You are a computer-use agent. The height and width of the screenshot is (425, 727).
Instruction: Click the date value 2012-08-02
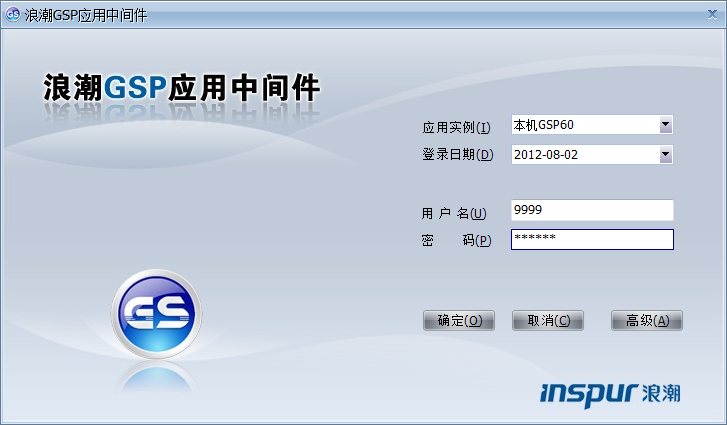pos(546,155)
